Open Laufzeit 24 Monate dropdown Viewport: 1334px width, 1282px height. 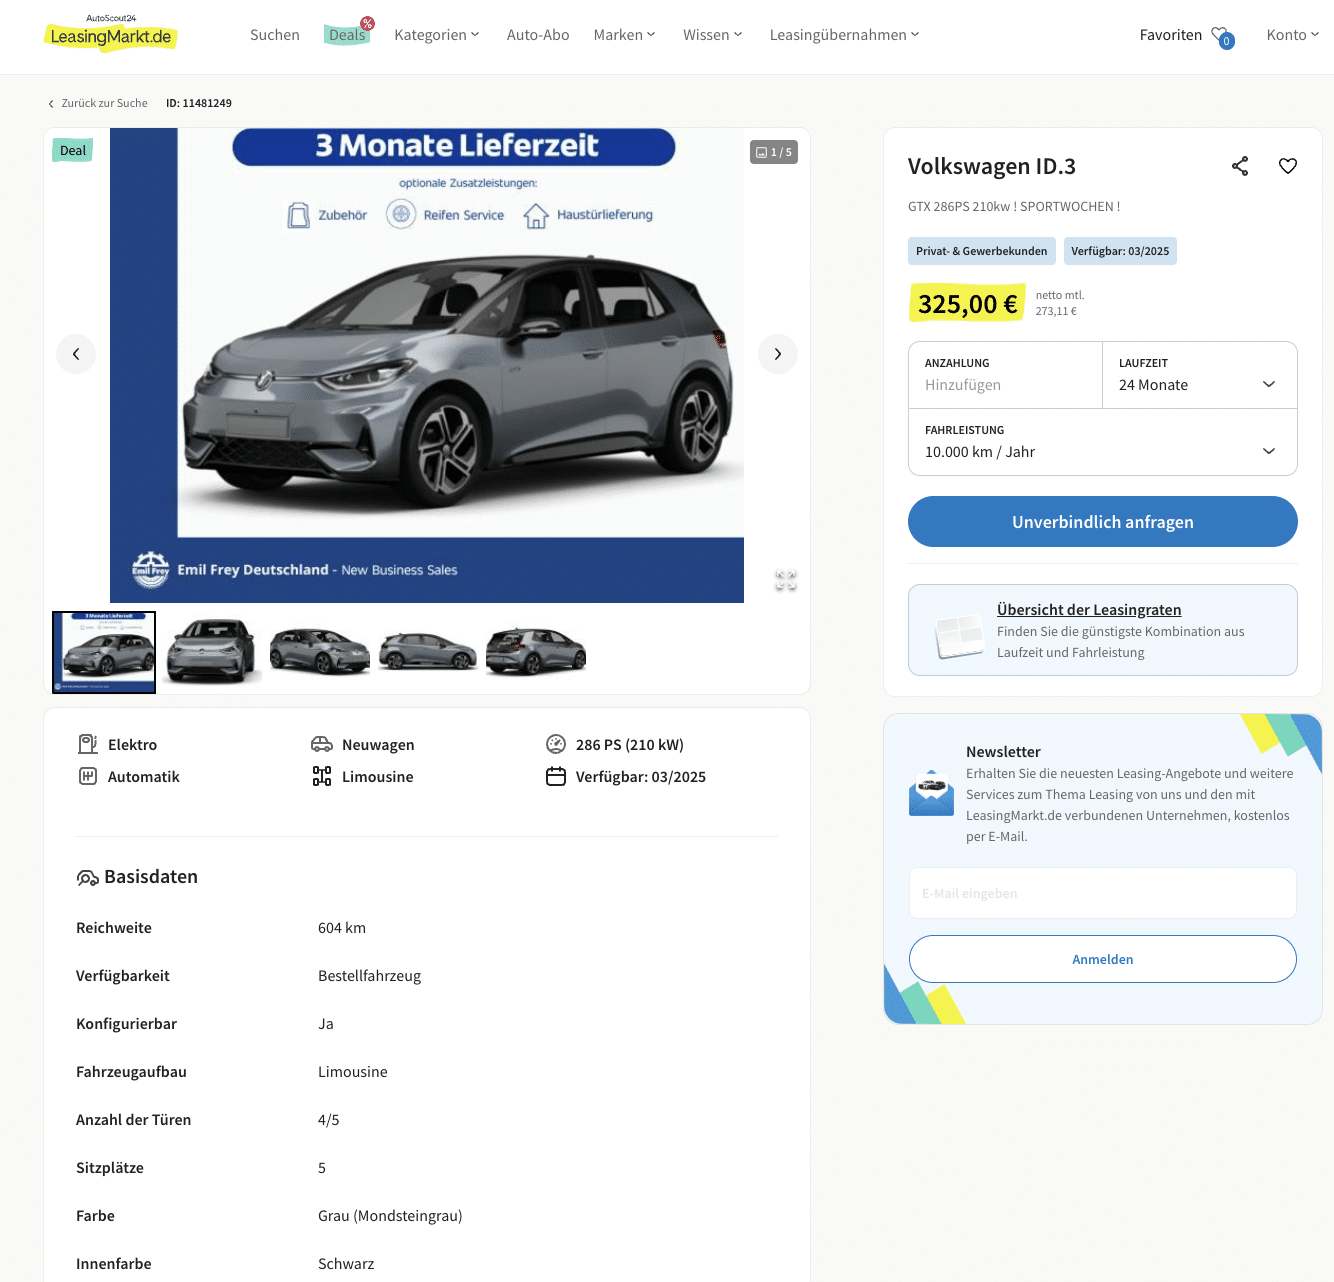tap(1200, 375)
